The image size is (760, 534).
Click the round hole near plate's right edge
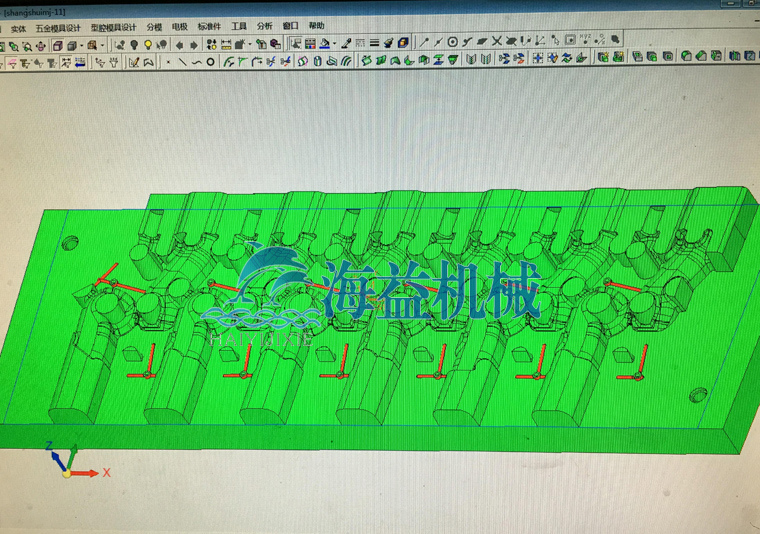click(698, 393)
